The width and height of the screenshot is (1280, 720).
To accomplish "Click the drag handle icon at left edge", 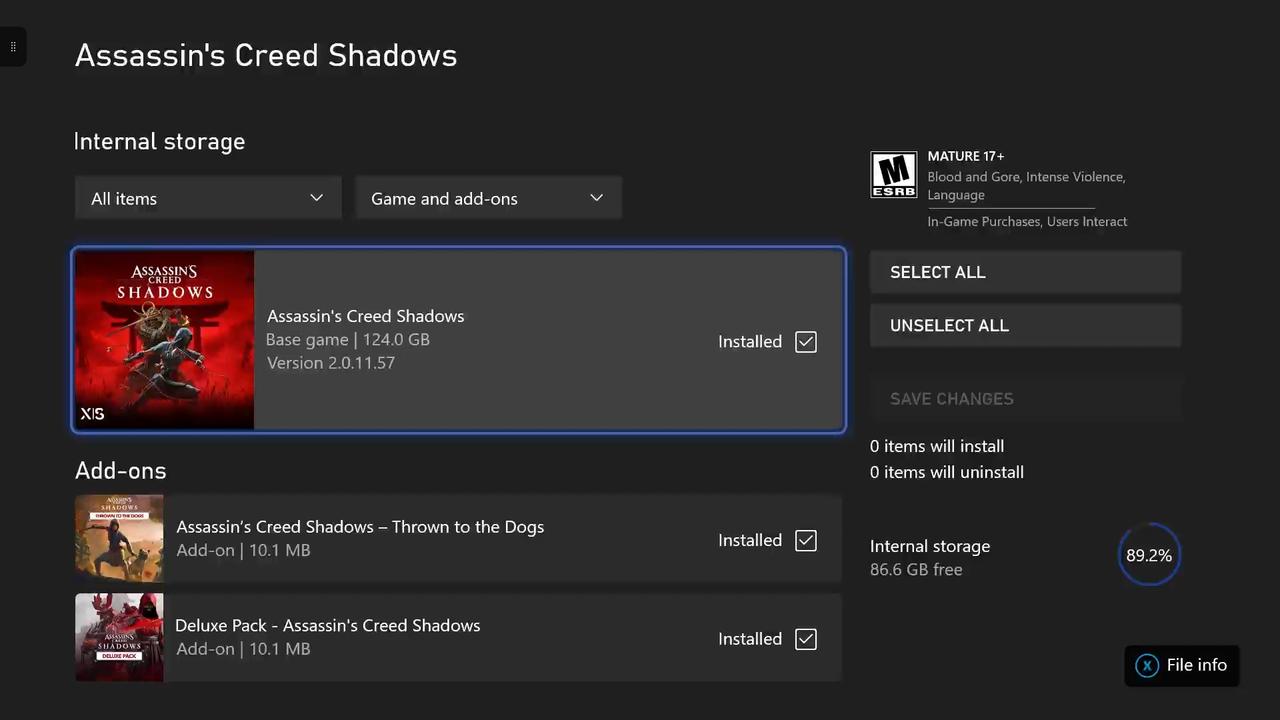I will 13,47.
